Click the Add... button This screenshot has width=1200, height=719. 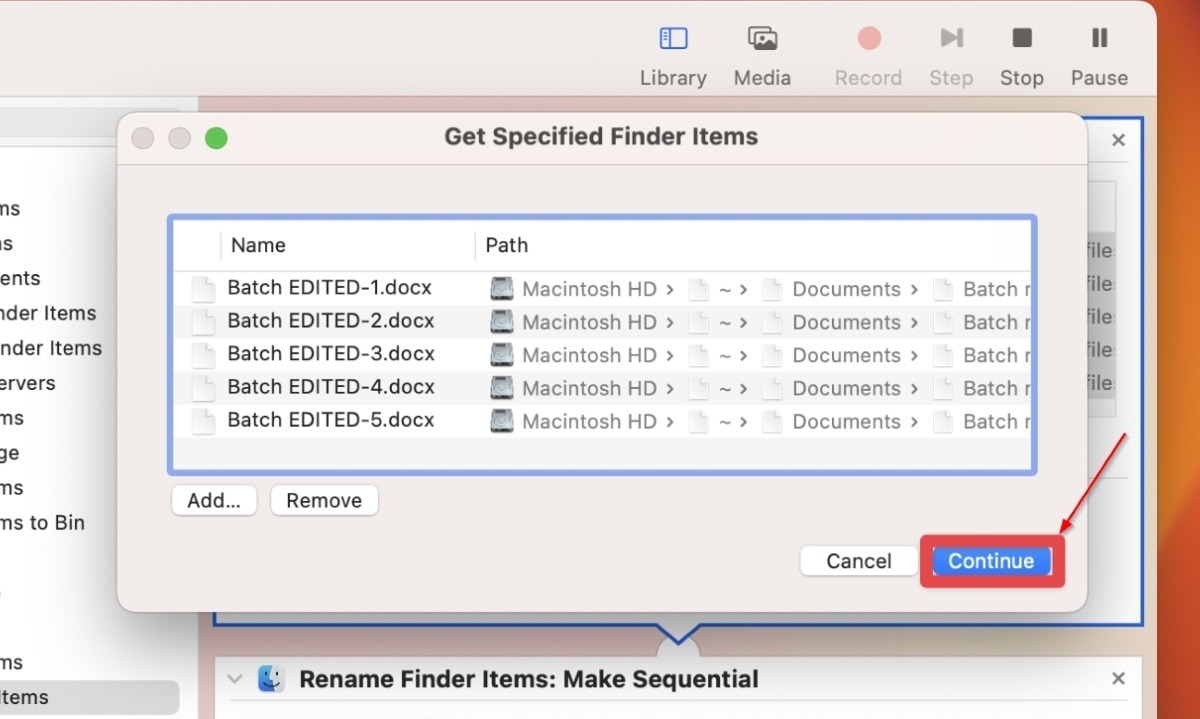tap(213, 500)
